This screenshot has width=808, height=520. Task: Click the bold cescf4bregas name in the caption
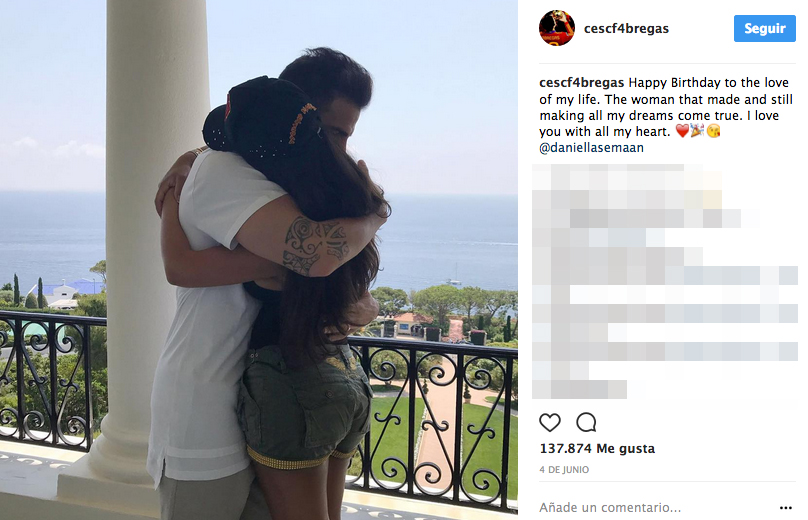click(581, 82)
